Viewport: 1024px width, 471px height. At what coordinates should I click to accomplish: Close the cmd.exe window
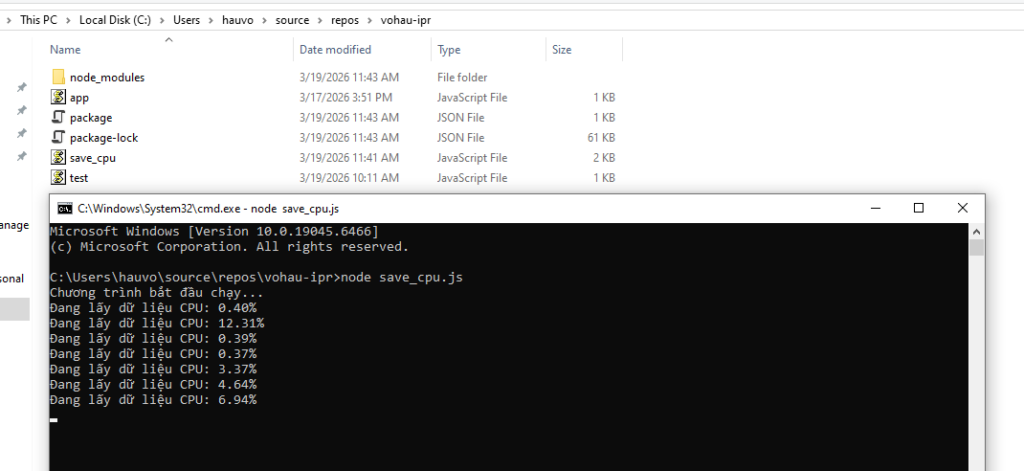(963, 208)
